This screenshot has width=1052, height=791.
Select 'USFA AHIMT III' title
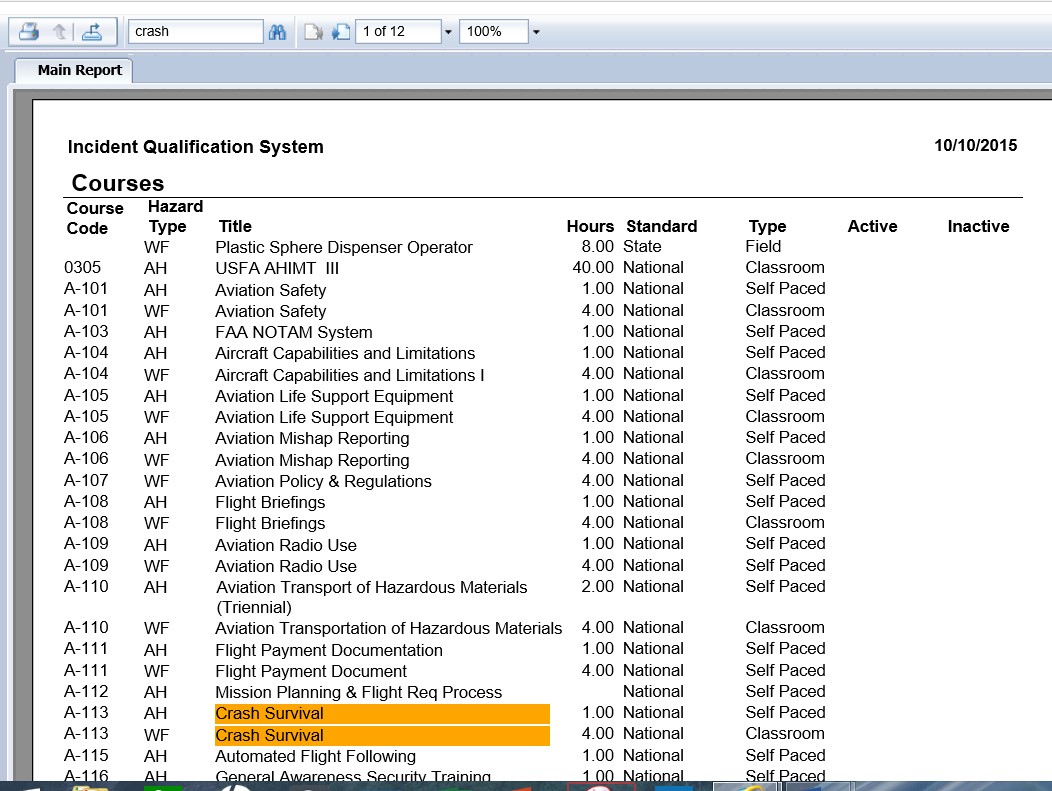[x=277, y=268]
